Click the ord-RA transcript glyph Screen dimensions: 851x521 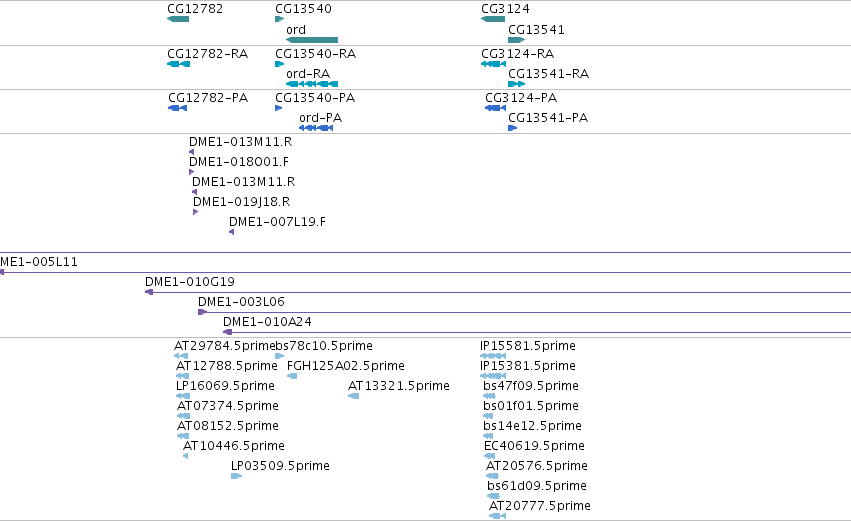(x=312, y=84)
